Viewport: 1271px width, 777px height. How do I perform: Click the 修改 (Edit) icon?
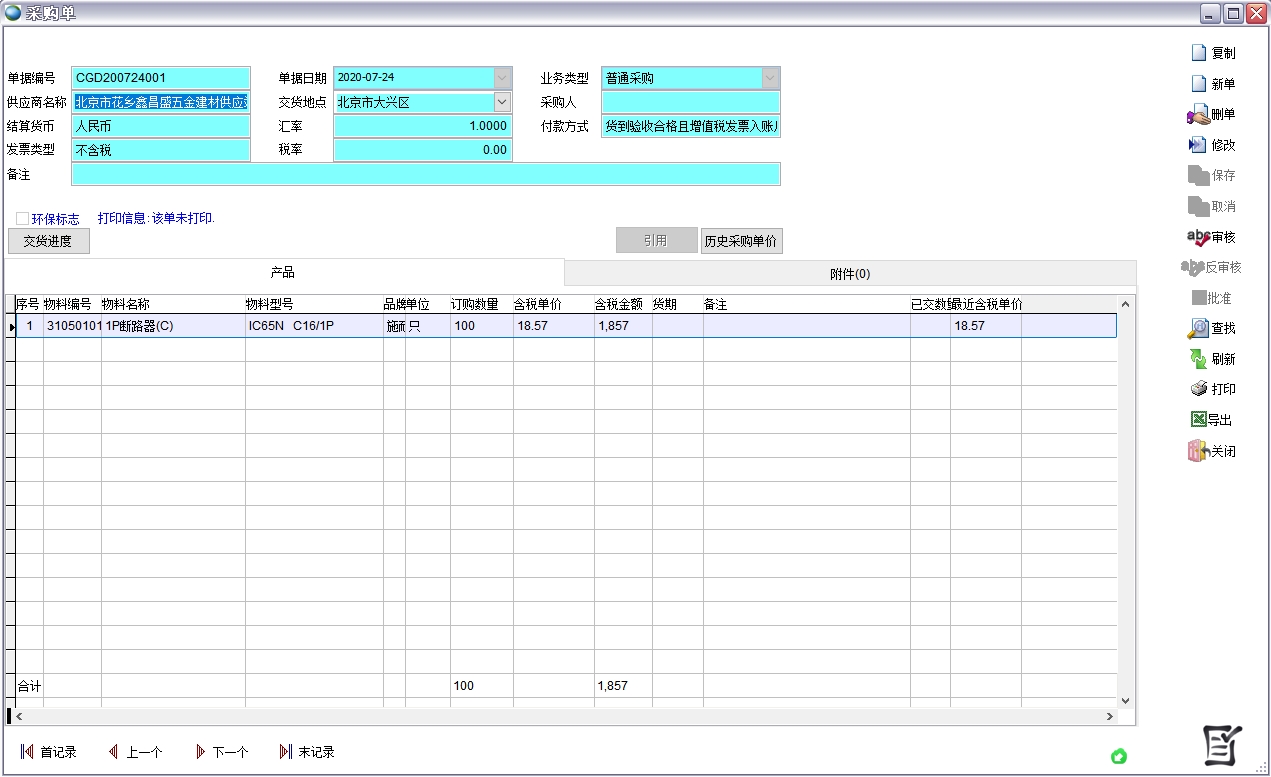(x=1198, y=145)
